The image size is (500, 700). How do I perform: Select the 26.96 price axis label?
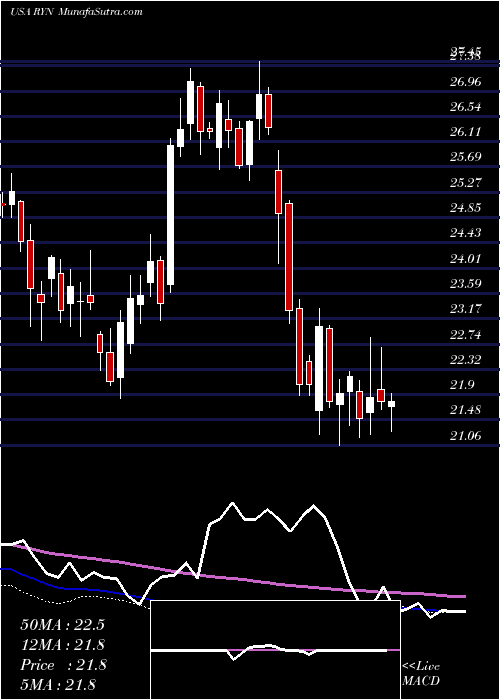point(465,82)
